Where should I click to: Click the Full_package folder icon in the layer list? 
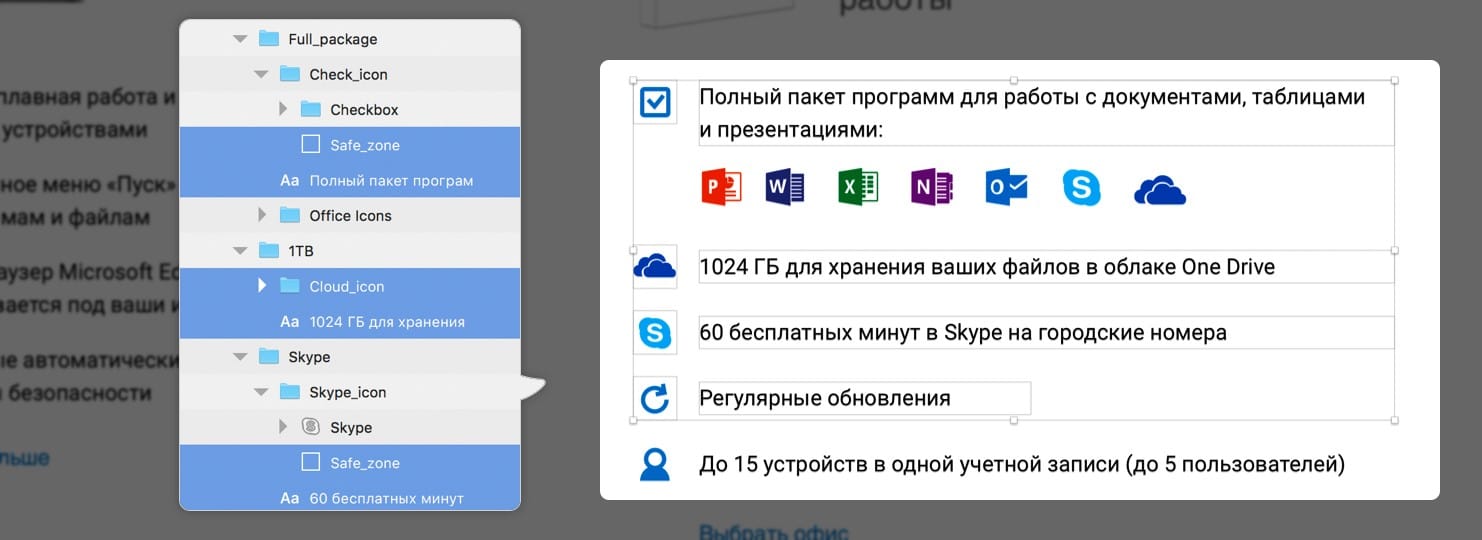pyautogui.click(x=268, y=39)
